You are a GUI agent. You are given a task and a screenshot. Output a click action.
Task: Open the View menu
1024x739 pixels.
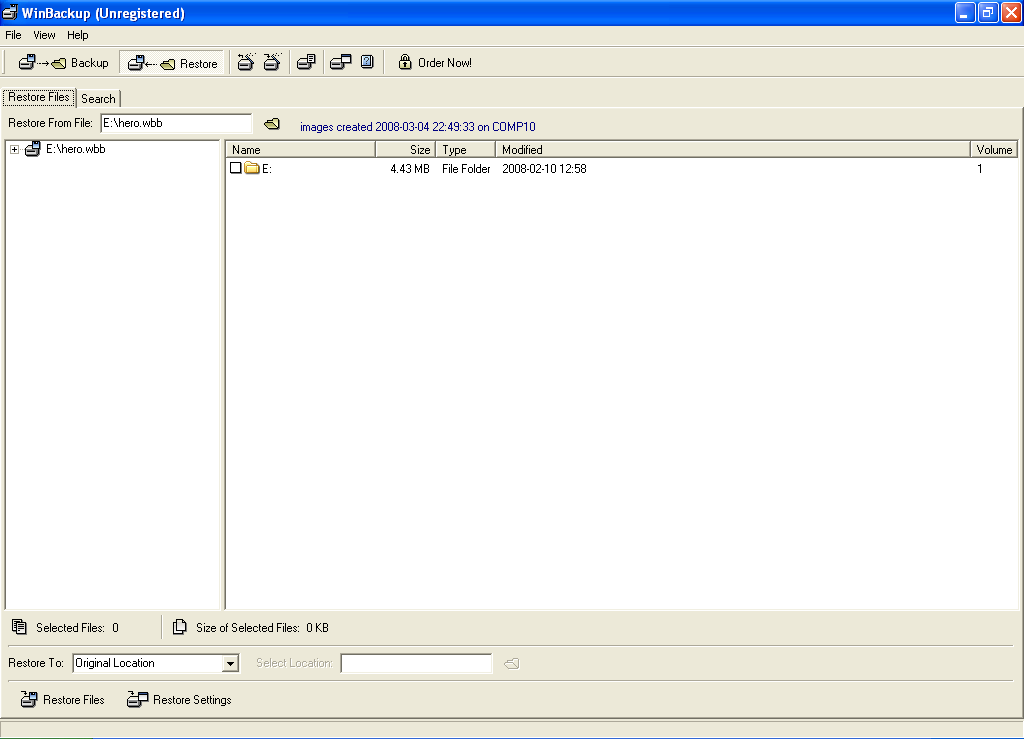(x=44, y=35)
